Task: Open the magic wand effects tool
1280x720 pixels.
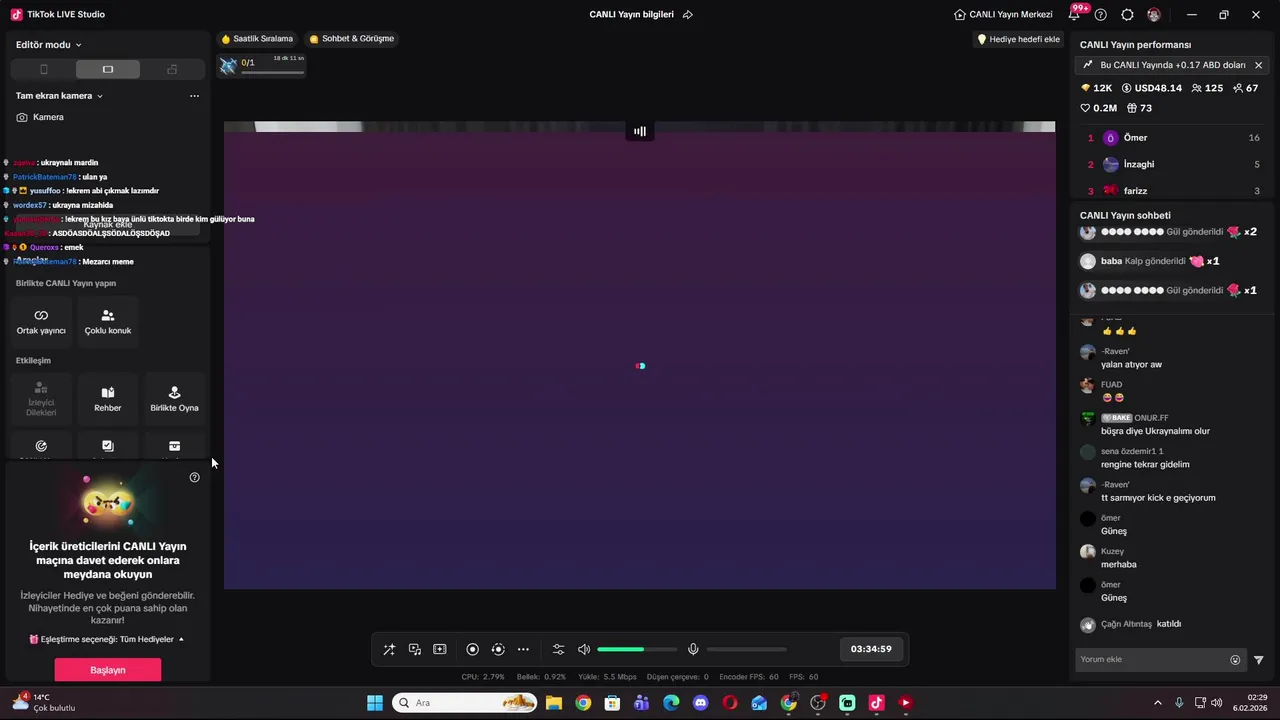Action: pyautogui.click(x=389, y=649)
